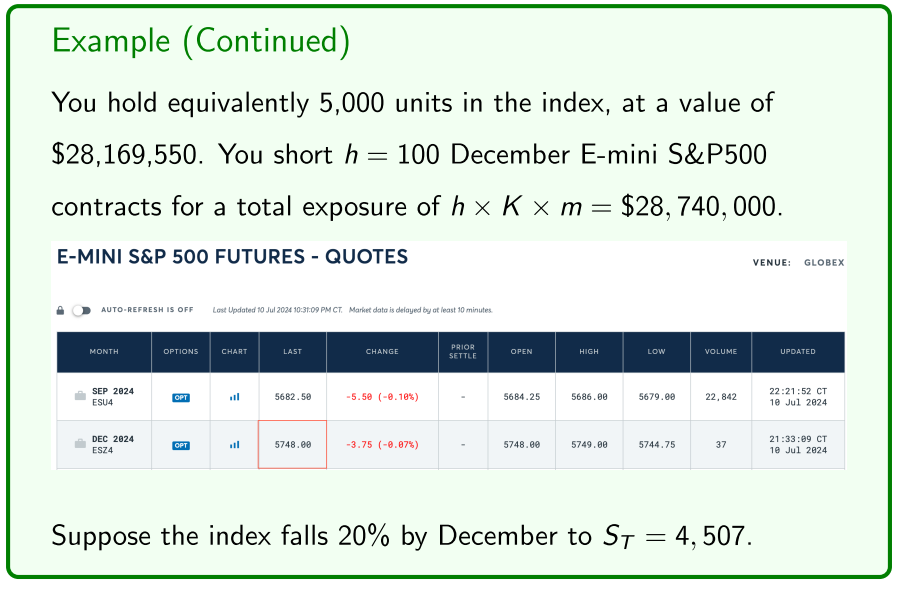The image size is (898, 589).
Task: Click the highlighted 5748.00 last price cell
Action: pyautogui.click(x=292, y=445)
